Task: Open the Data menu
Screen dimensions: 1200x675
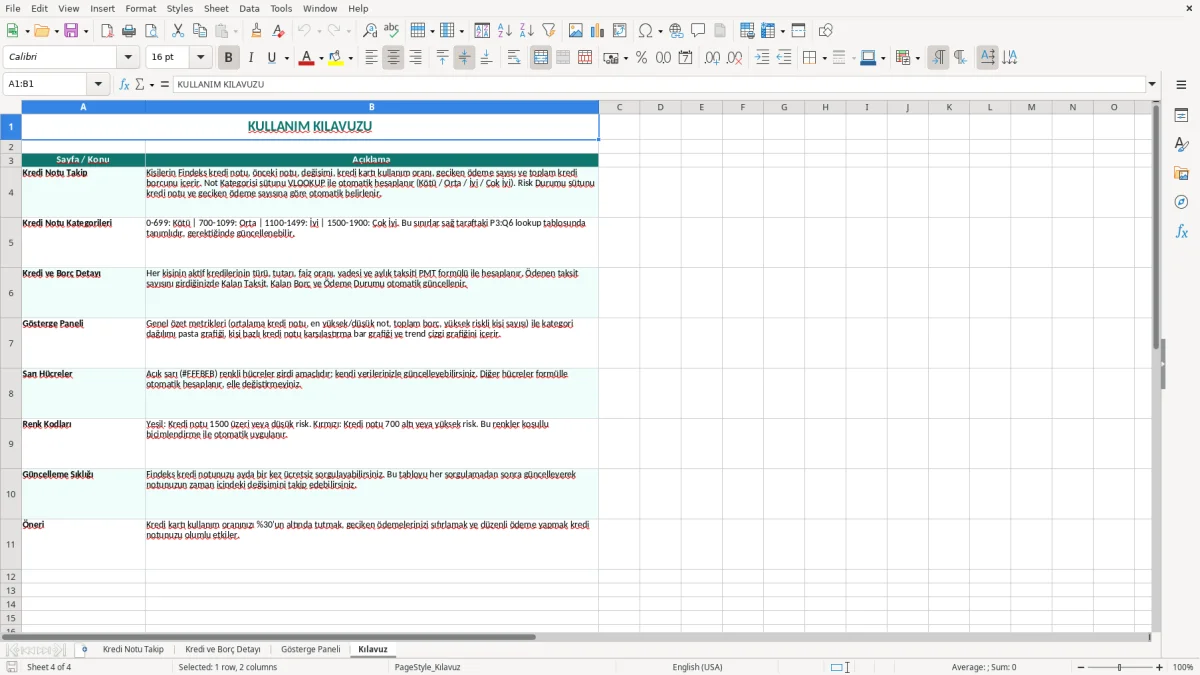Action: tap(249, 8)
